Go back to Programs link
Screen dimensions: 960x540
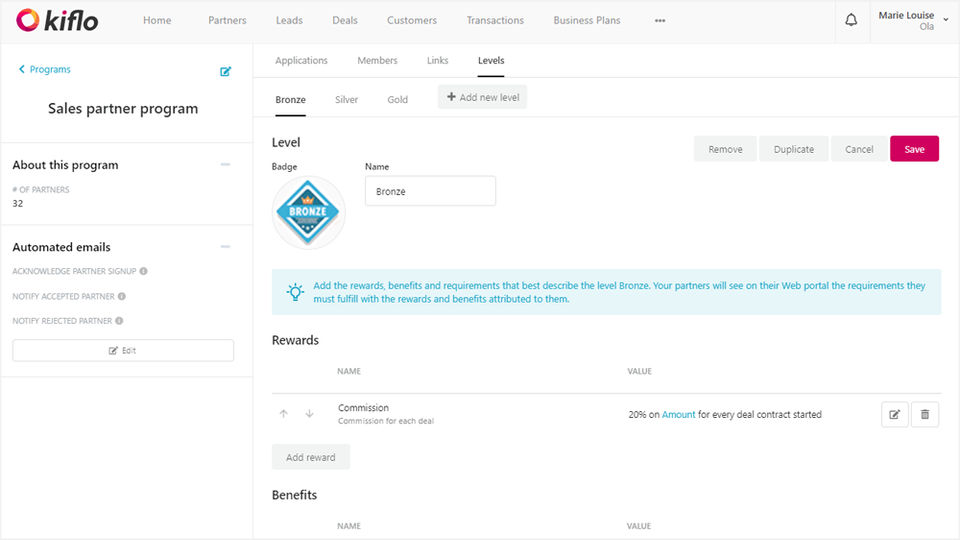(45, 70)
